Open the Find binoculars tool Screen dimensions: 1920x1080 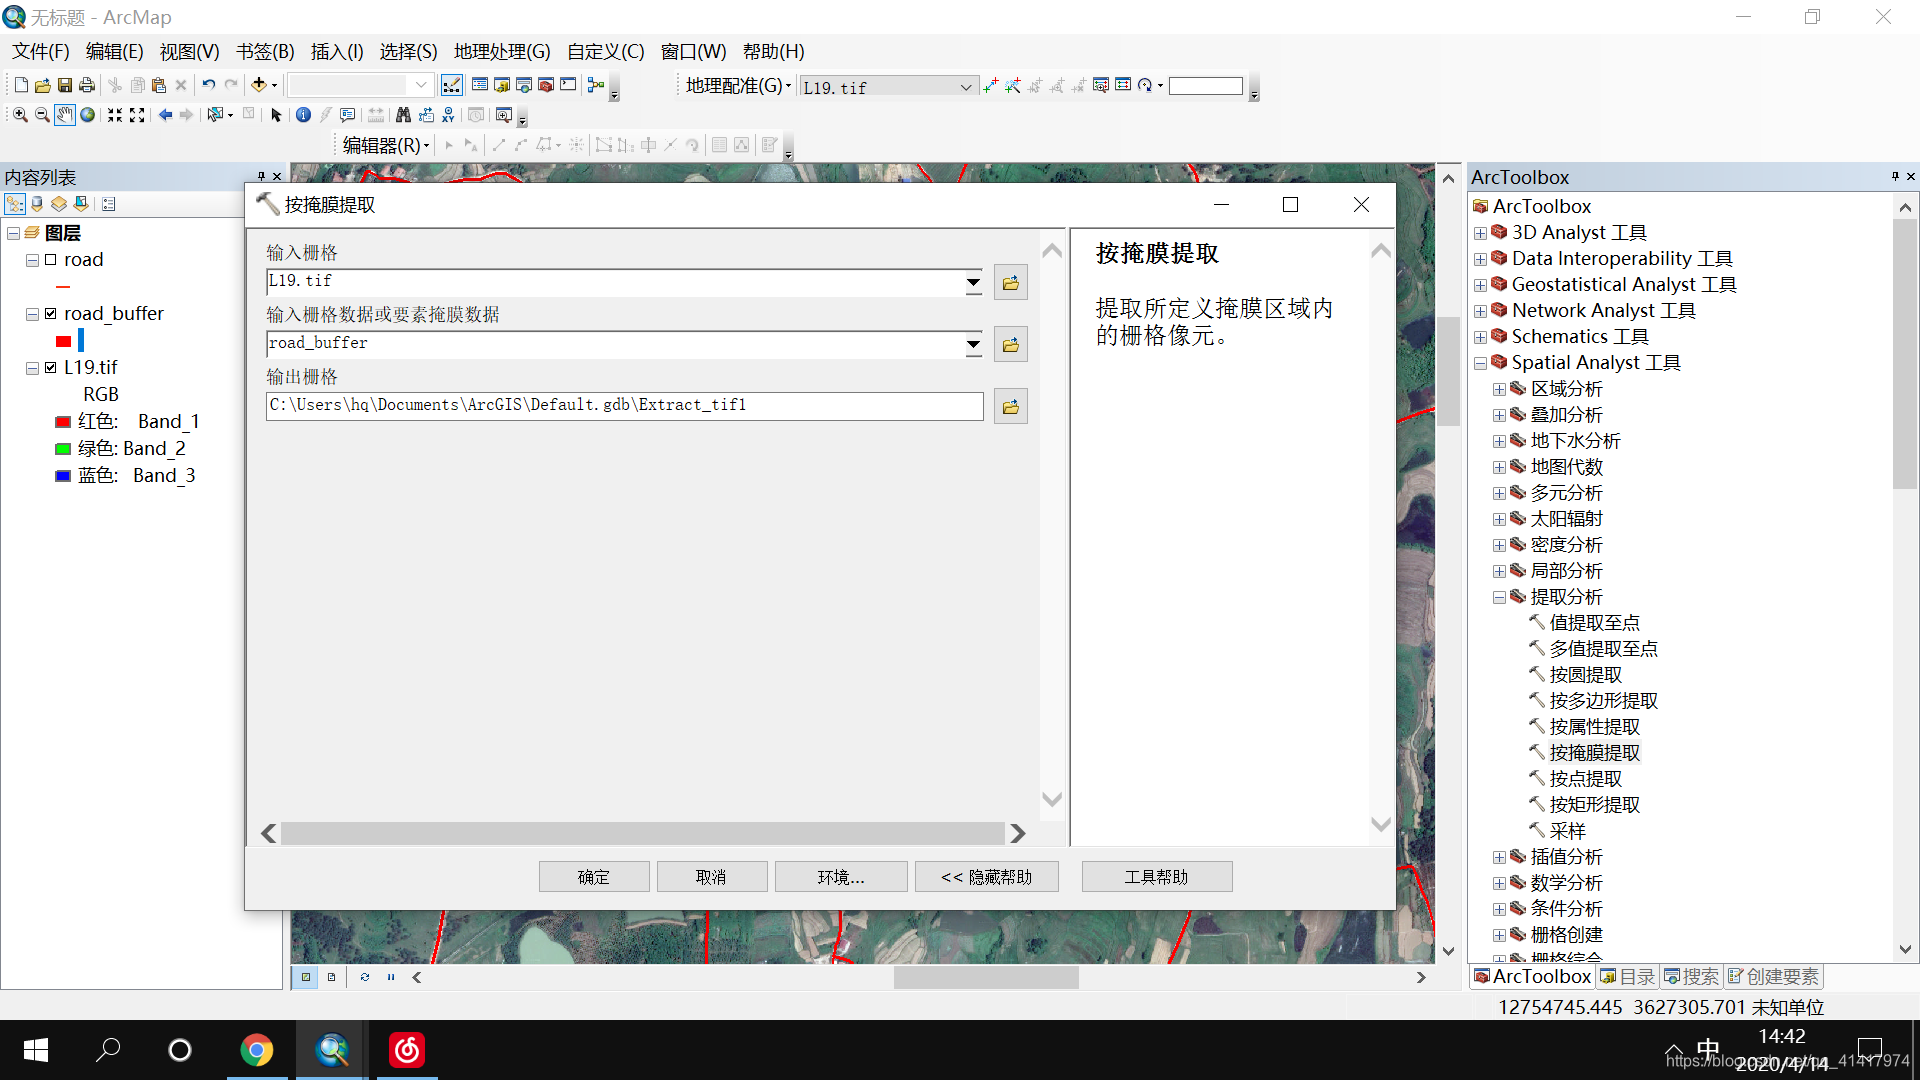click(403, 115)
